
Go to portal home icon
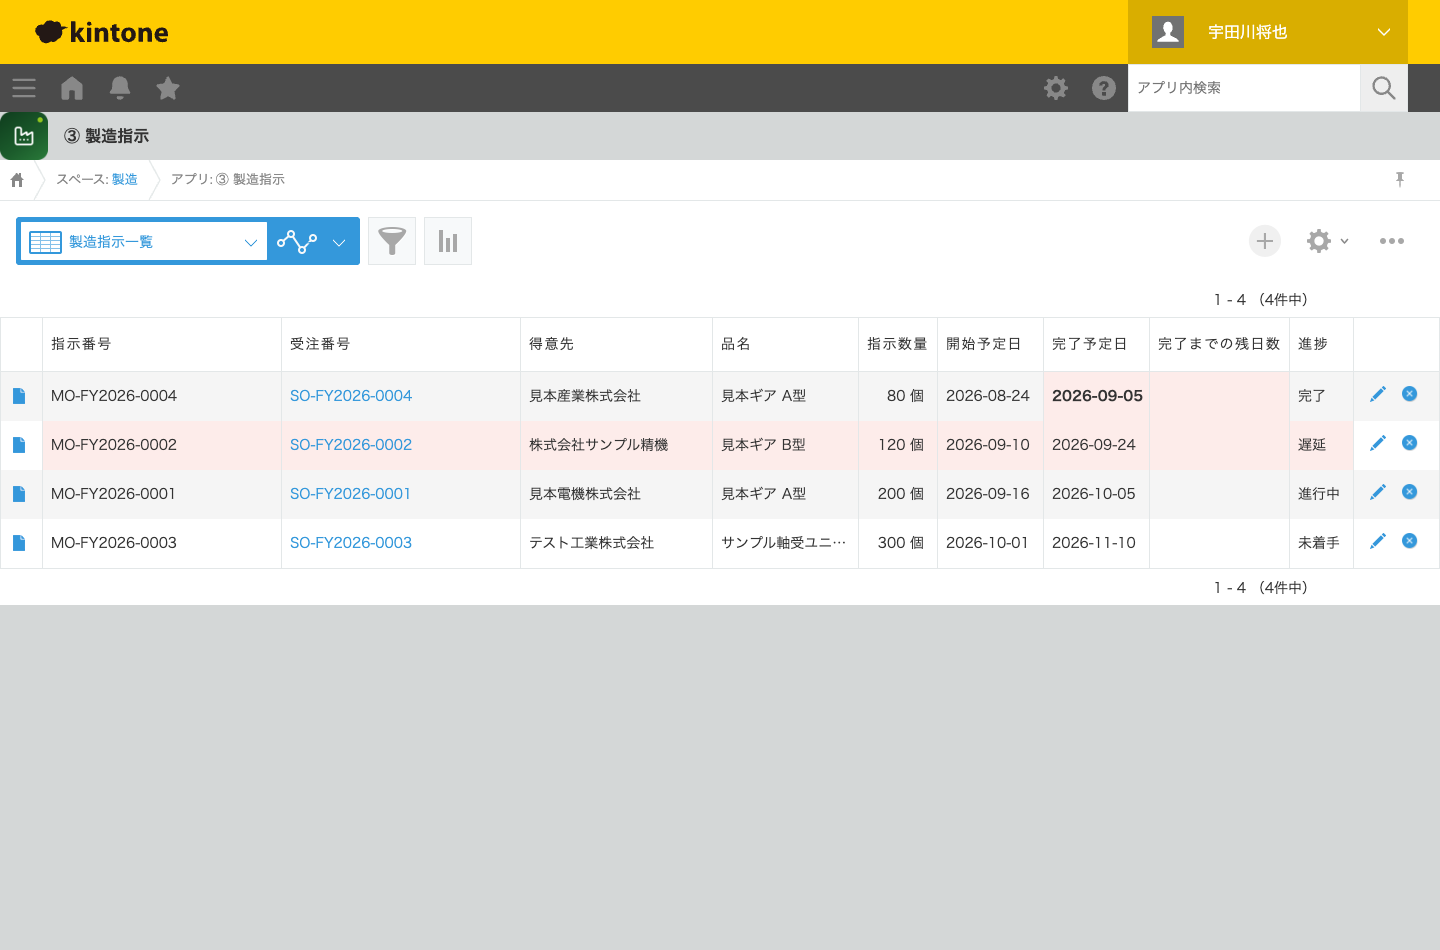[x=72, y=88]
